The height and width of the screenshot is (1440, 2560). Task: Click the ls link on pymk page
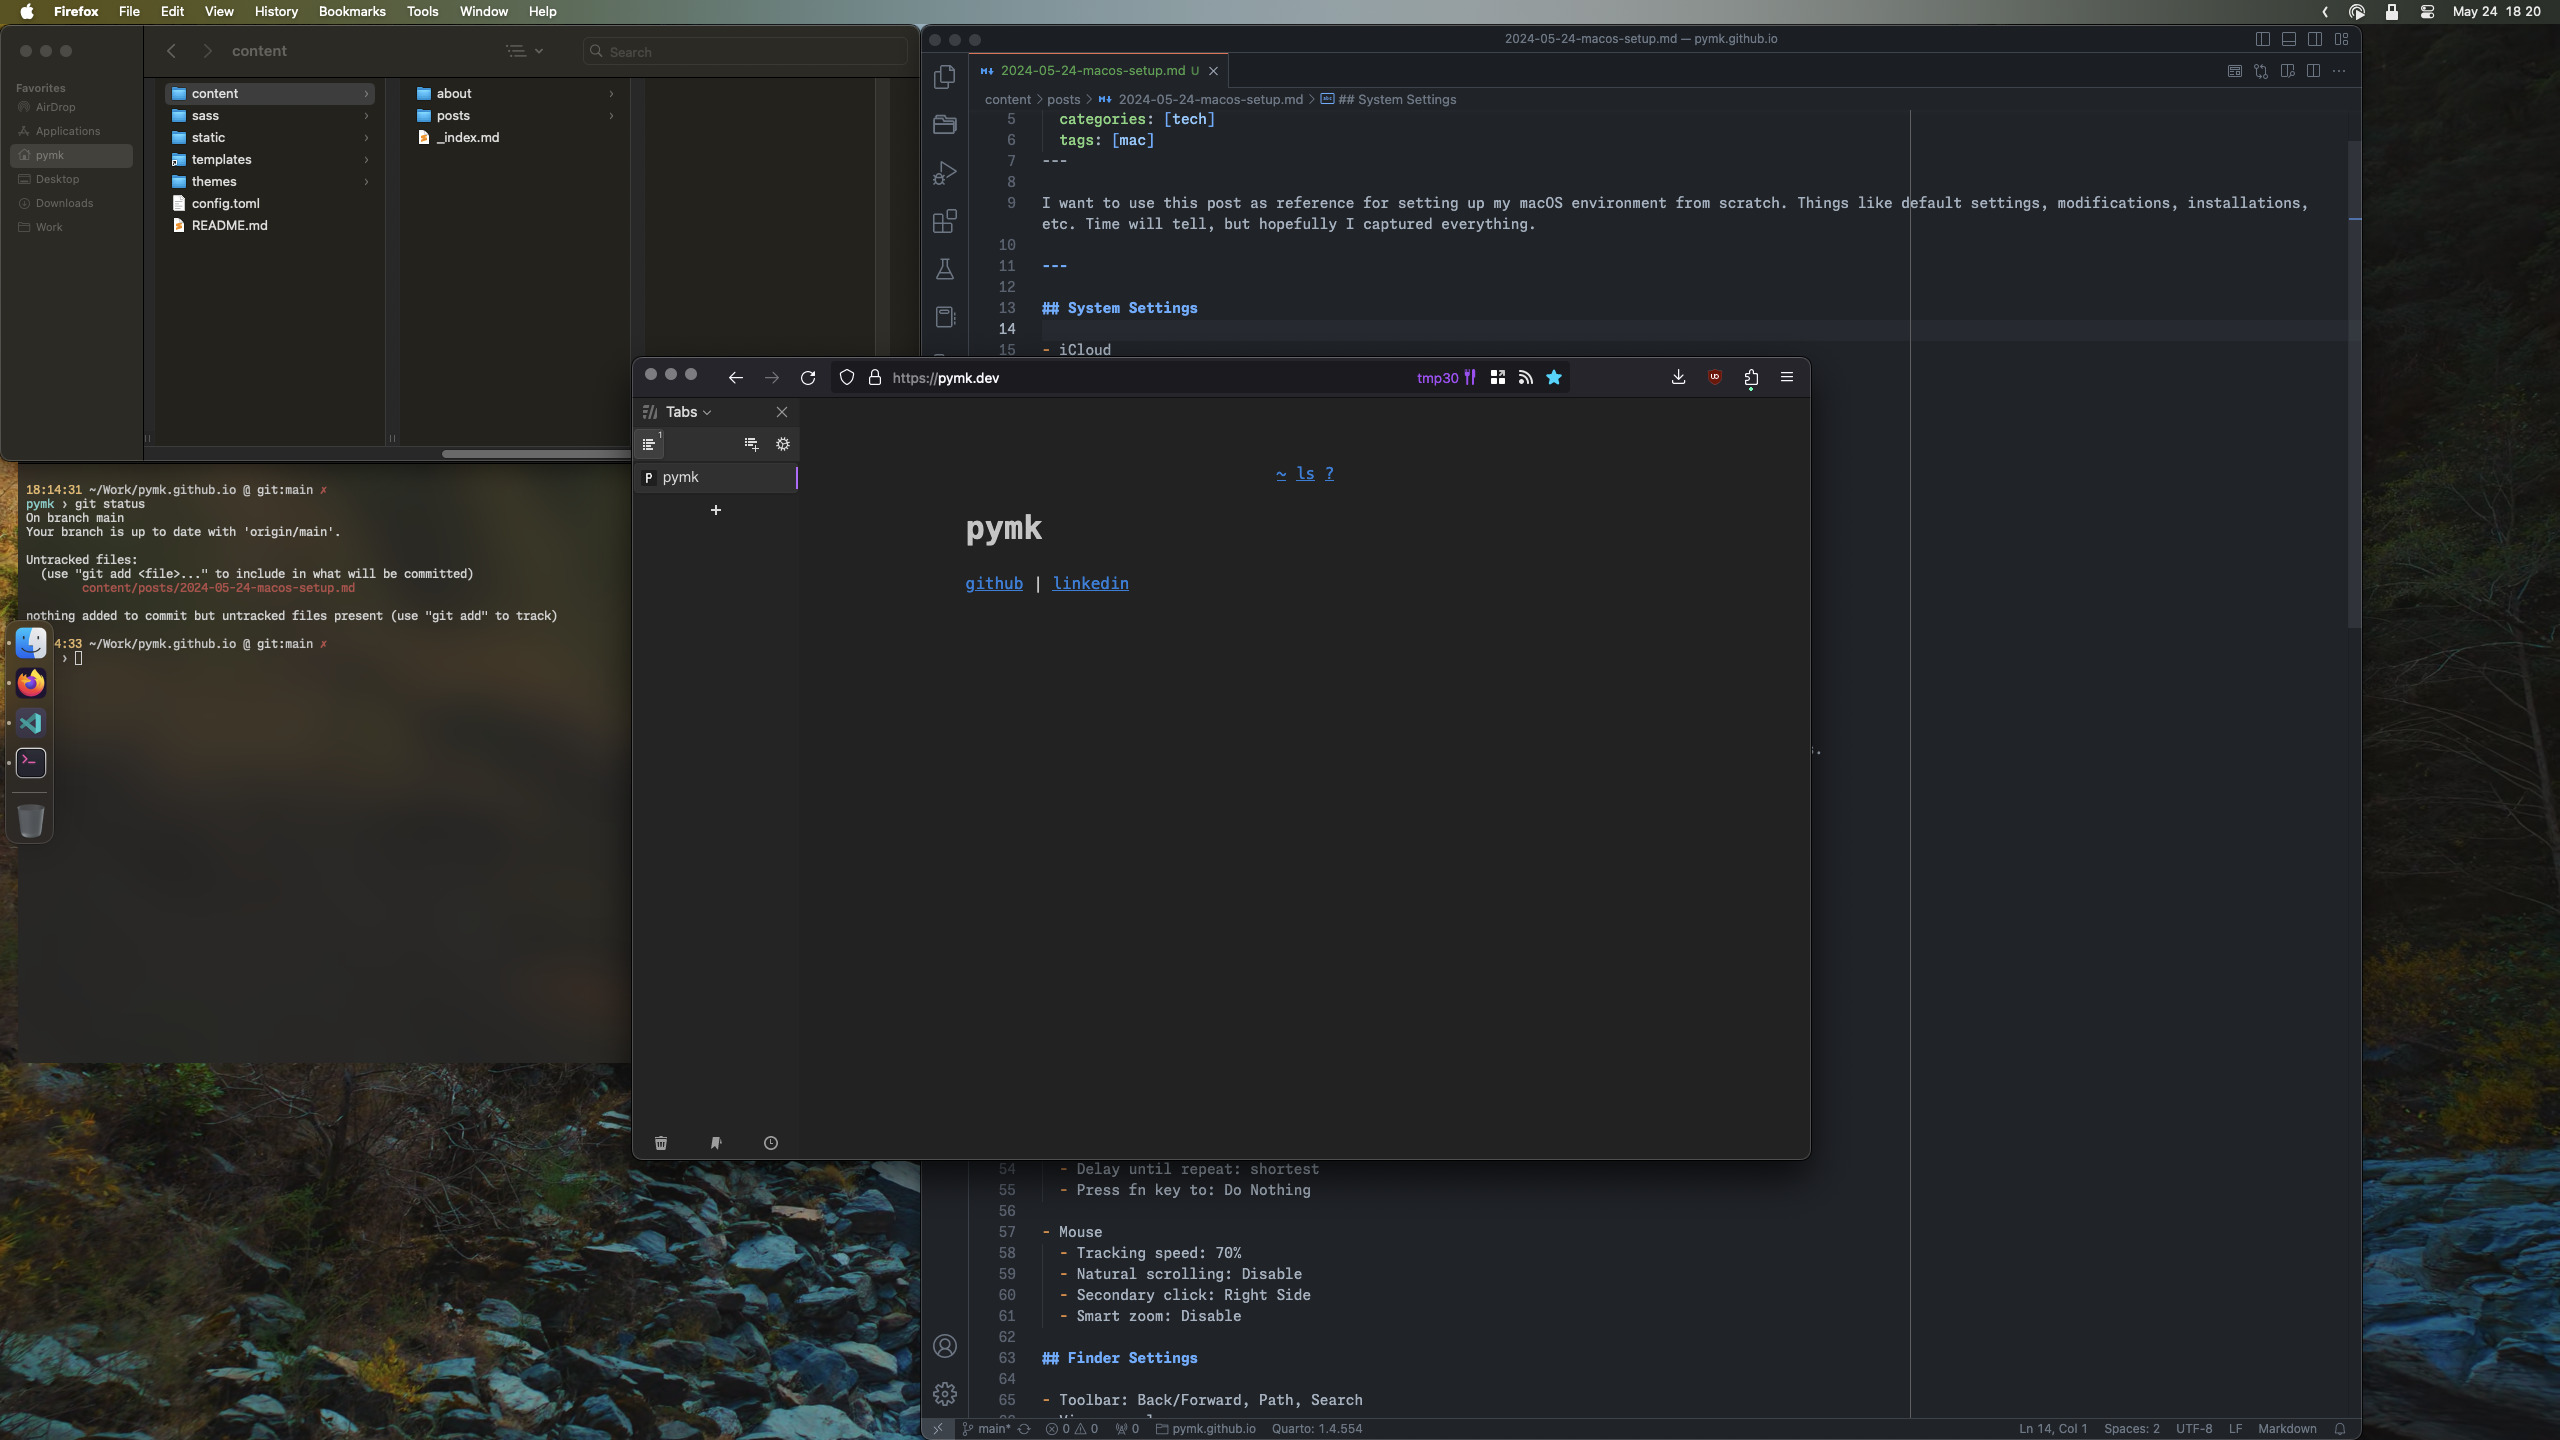pyautogui.click(x=1305, y=474)
